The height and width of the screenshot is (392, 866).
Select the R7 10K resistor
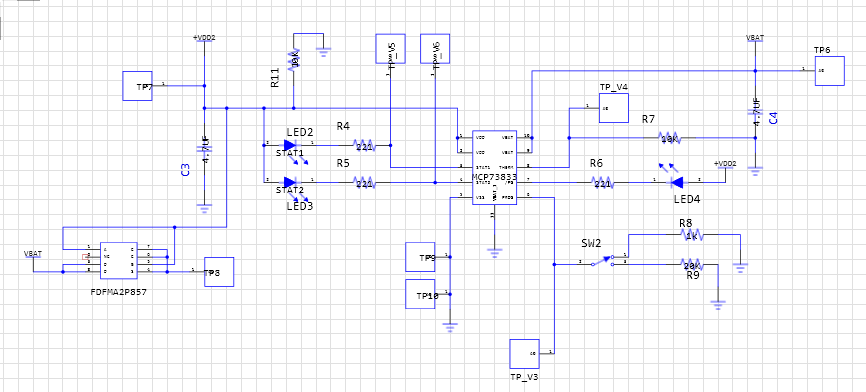point(669,138)
